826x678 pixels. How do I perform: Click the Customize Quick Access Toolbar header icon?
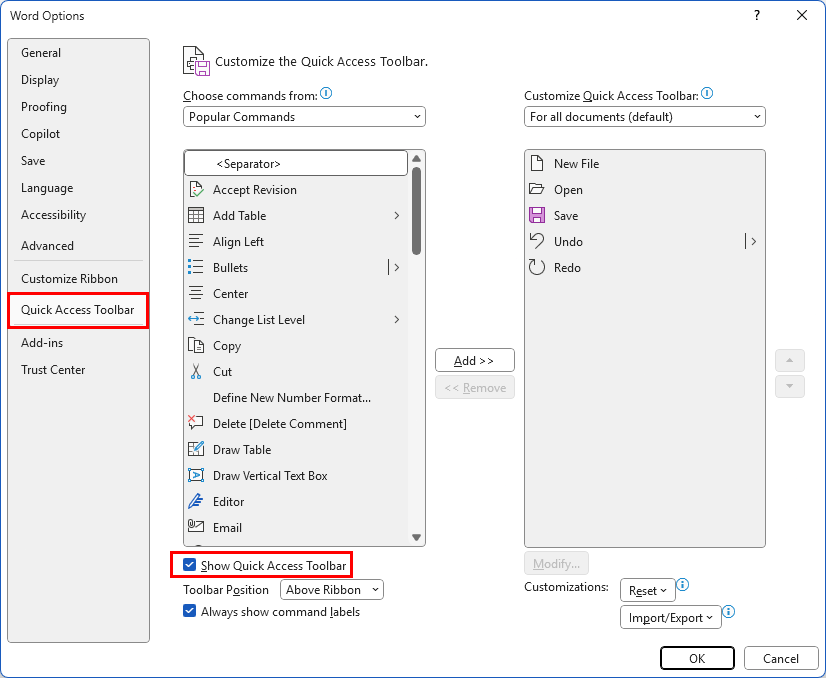point(196,61)
